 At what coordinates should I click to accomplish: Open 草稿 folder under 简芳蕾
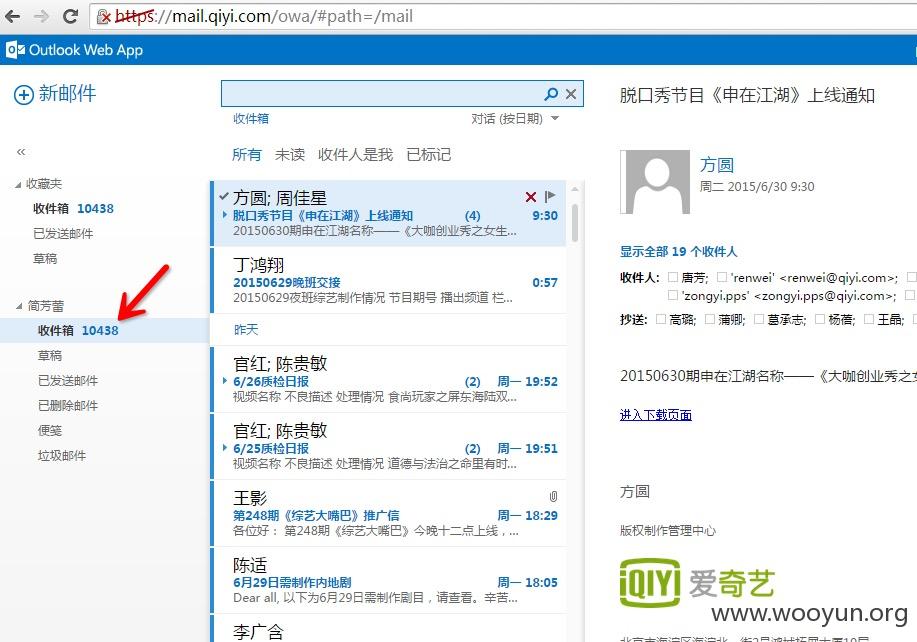50,355
